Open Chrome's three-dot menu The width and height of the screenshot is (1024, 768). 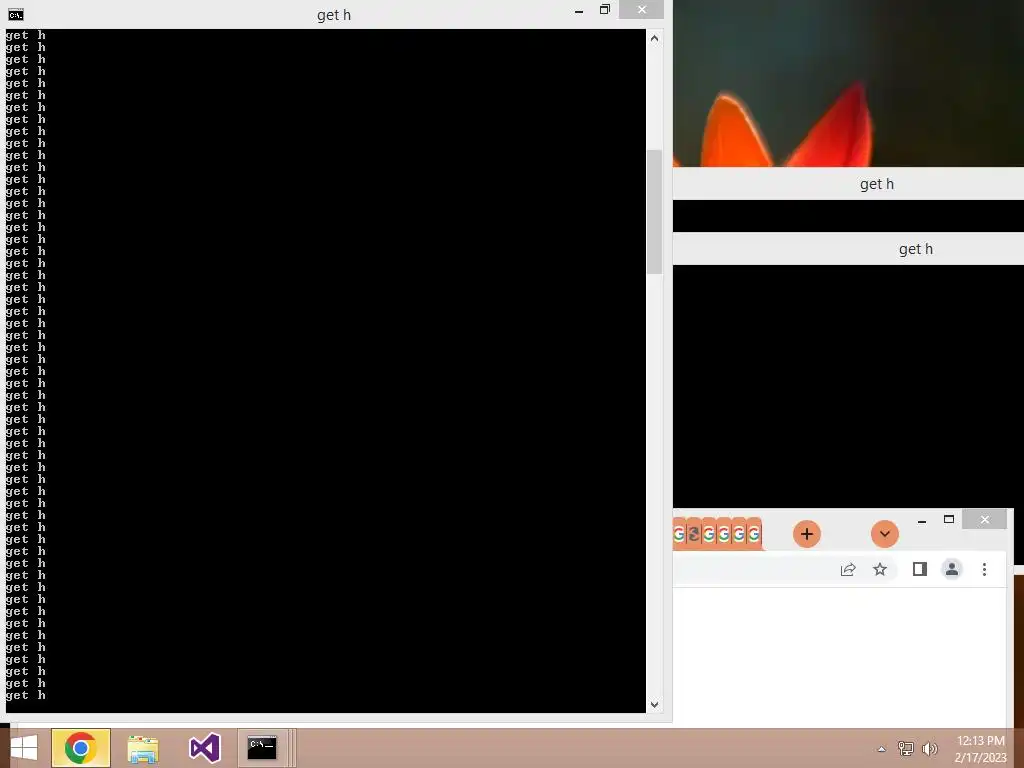pos(984,569)
